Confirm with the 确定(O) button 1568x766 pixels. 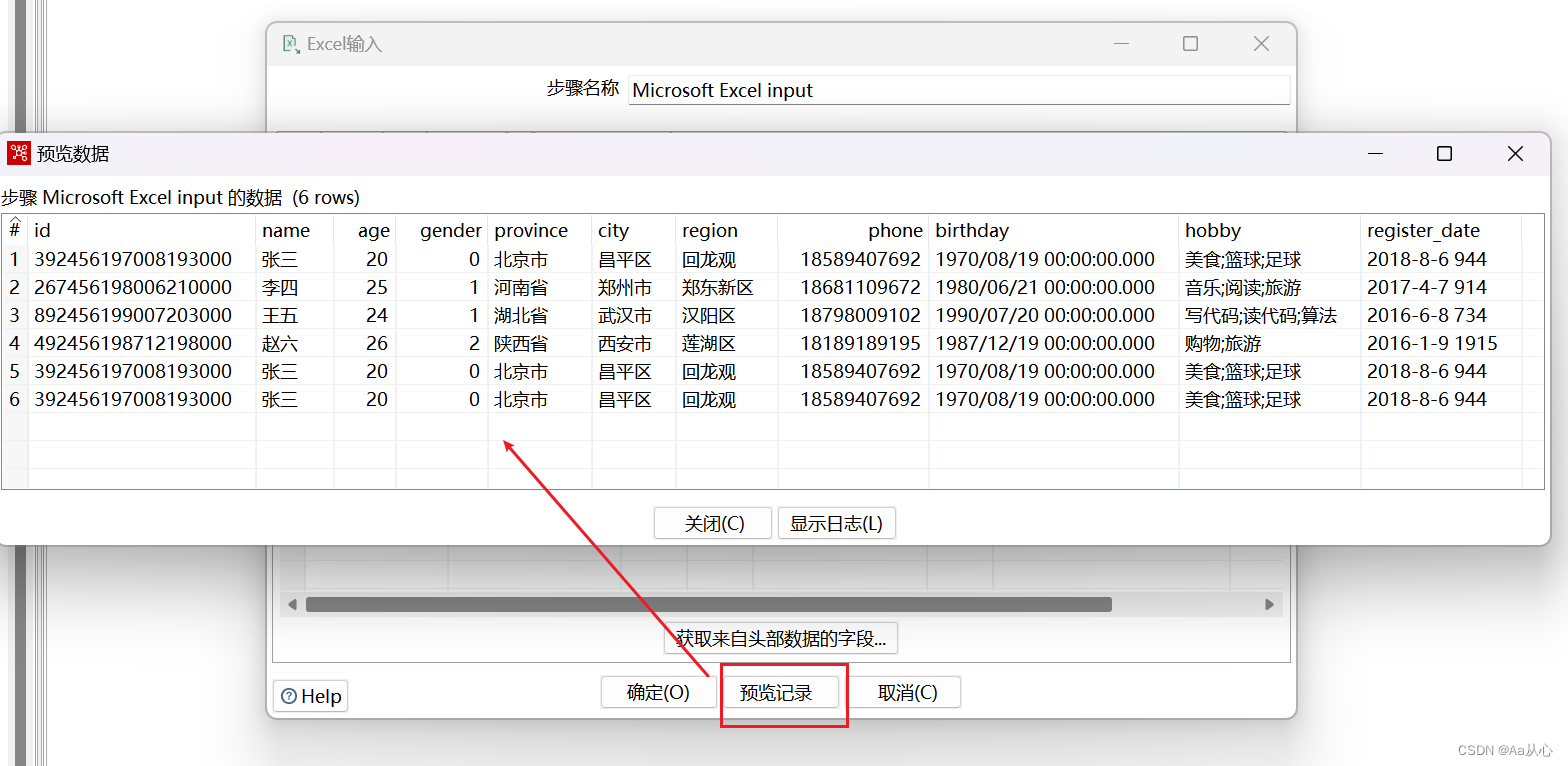point(658,692)
